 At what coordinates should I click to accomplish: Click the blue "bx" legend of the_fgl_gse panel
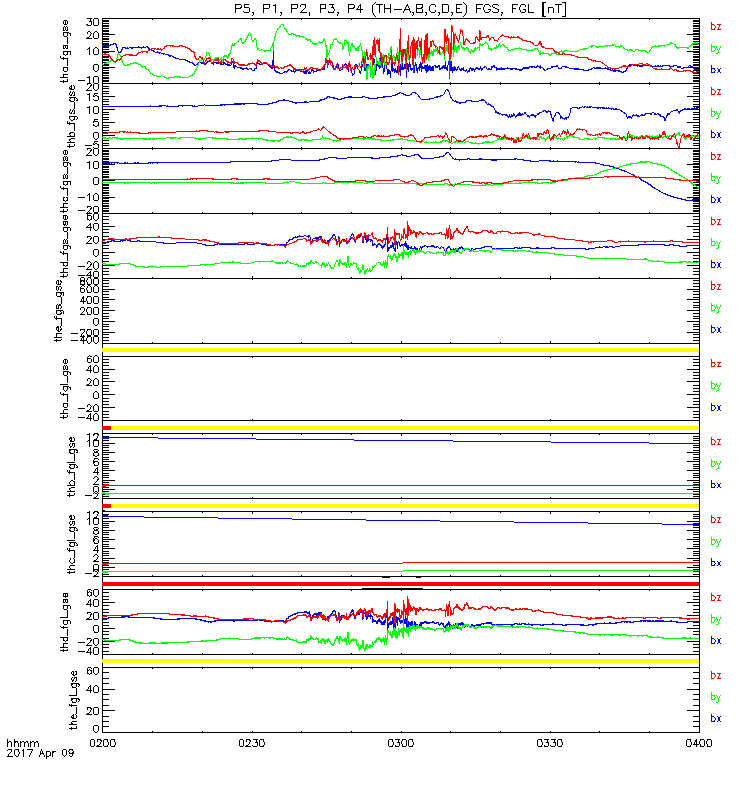pos(716,718)
